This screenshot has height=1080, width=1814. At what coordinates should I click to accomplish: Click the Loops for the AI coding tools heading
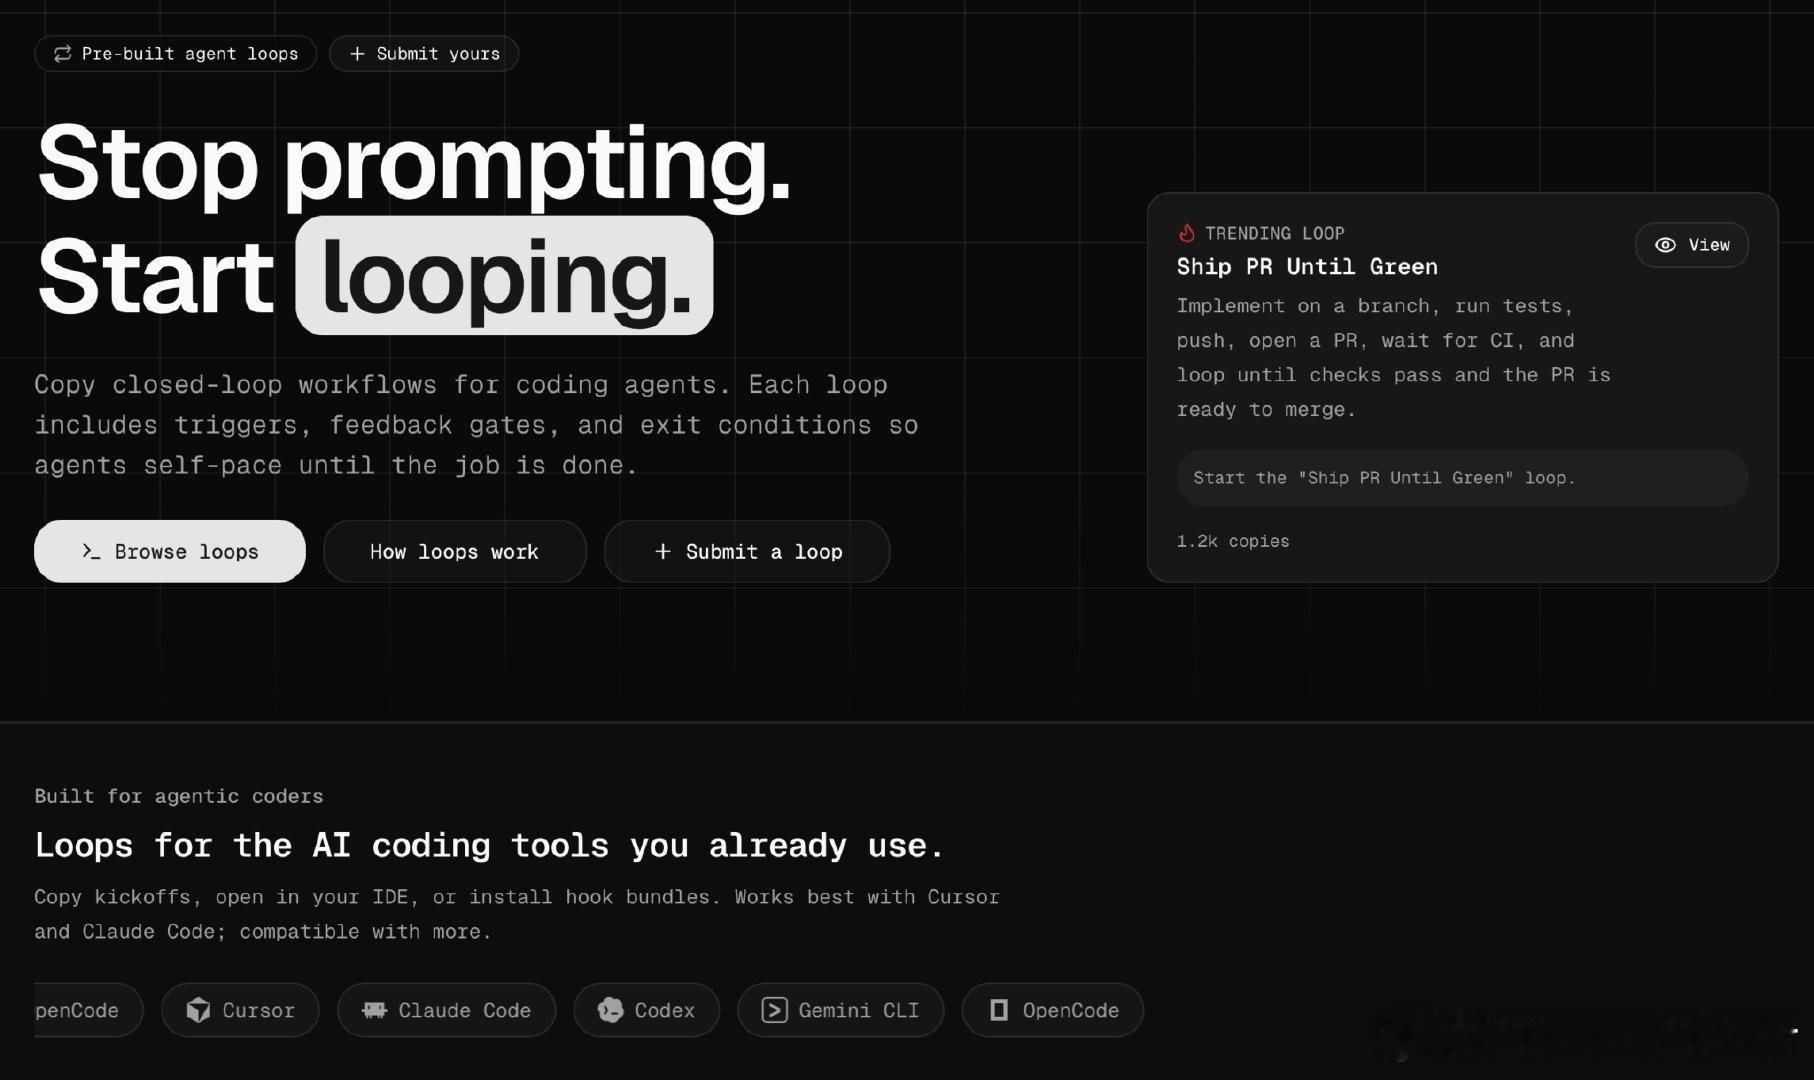click(x=489, y=846)
